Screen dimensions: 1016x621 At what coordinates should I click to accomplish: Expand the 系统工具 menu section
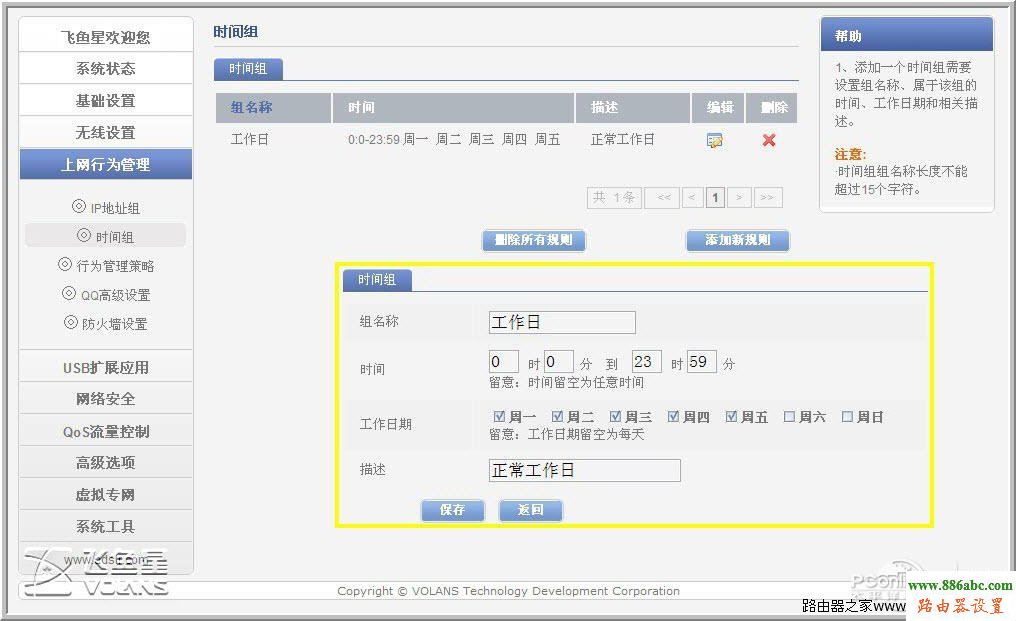click(105, 526)
